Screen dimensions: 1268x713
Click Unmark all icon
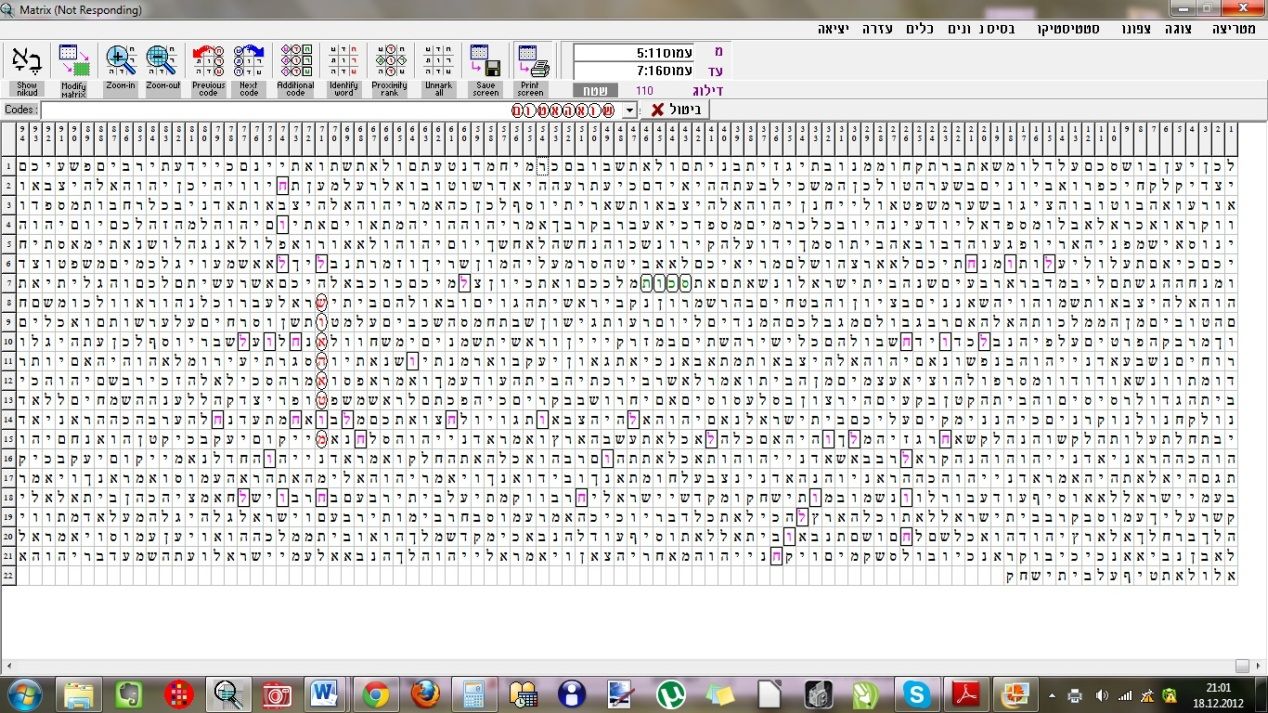tap(437, 62)
